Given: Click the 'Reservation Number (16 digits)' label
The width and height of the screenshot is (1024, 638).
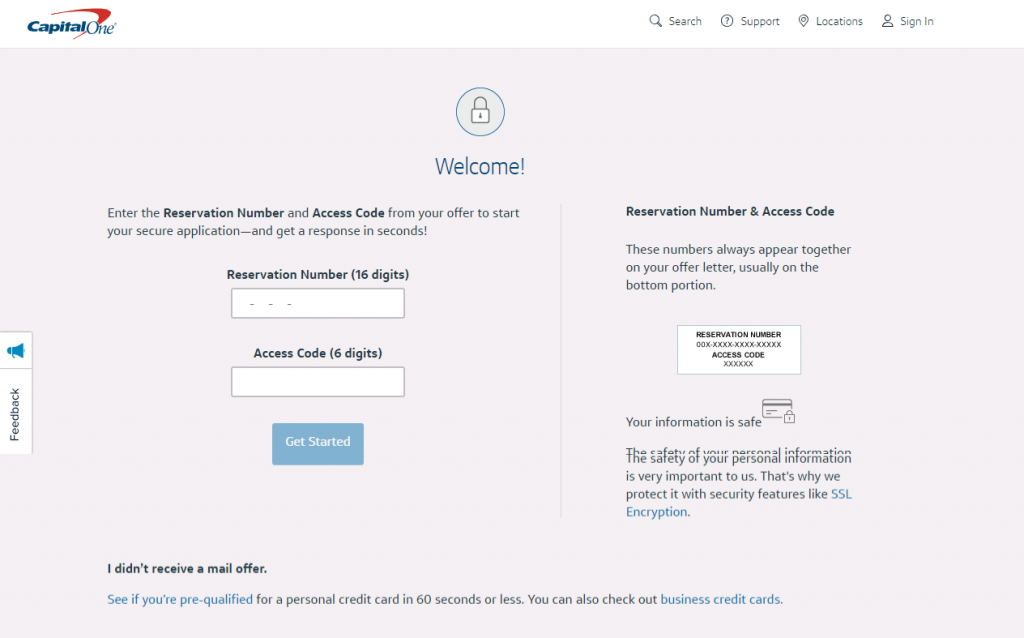Looking at the screenshot, I should (x=317, y=274).
